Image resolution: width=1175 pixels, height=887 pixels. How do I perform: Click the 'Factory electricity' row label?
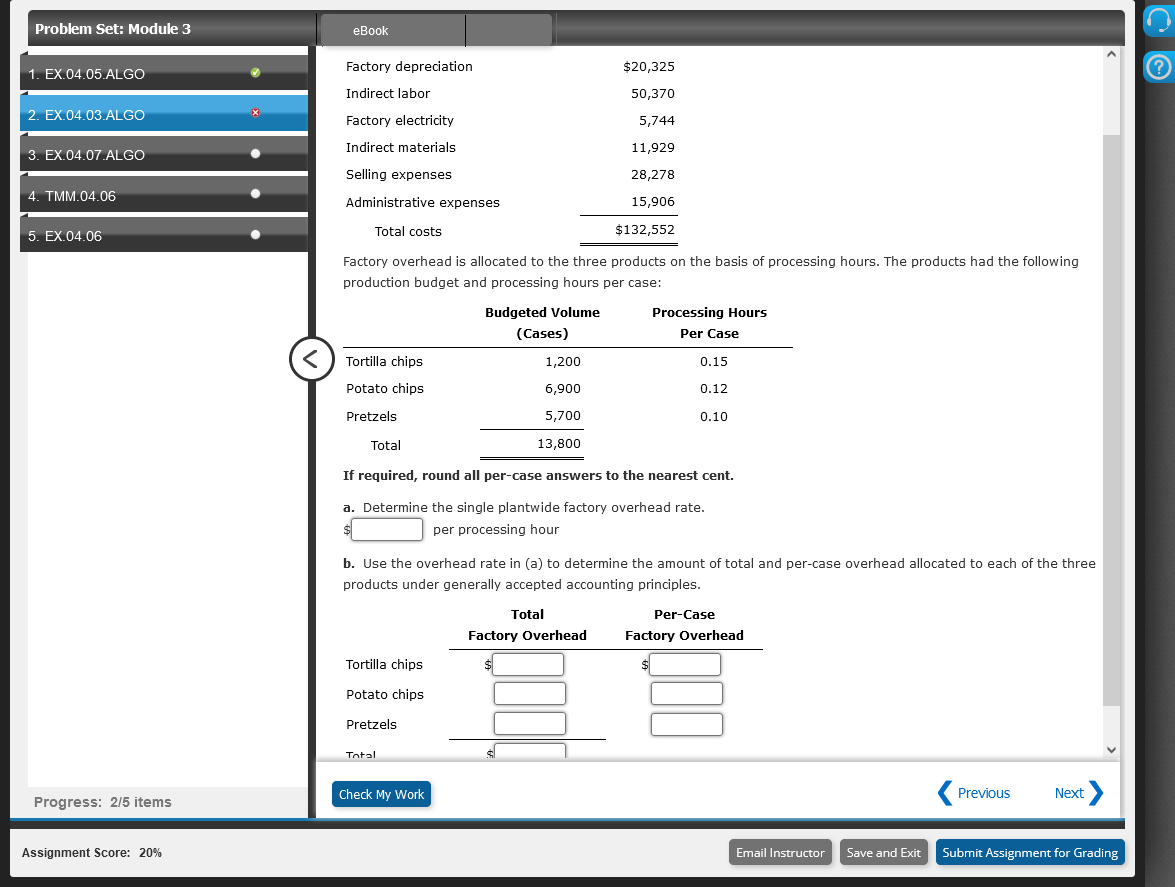tap(399, 121)
